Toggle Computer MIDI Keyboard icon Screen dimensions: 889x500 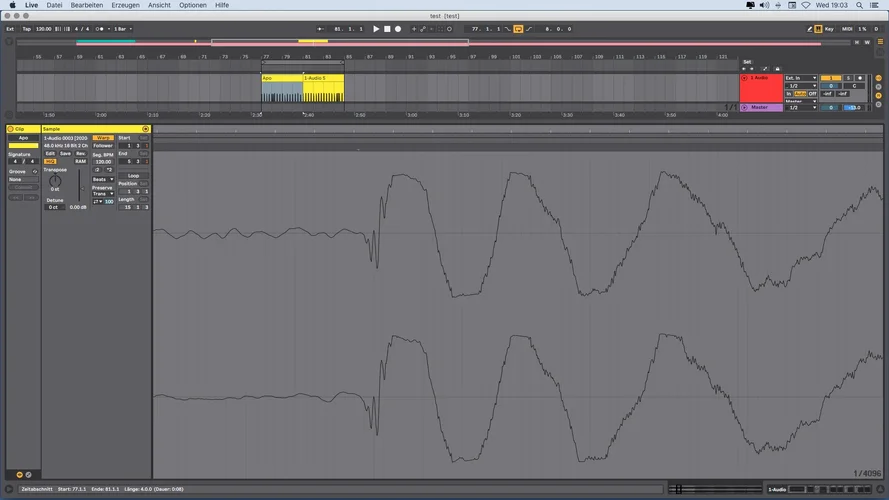pos(818,29)
